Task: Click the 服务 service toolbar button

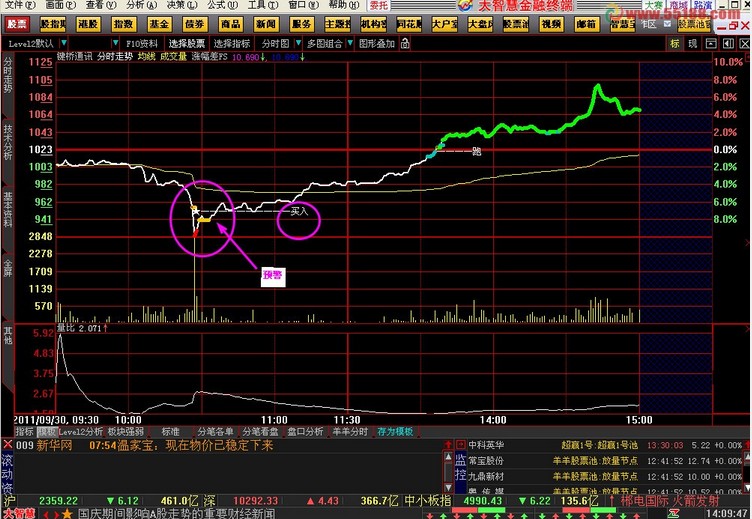Action: pyautogui.click(x=301, y=22)
